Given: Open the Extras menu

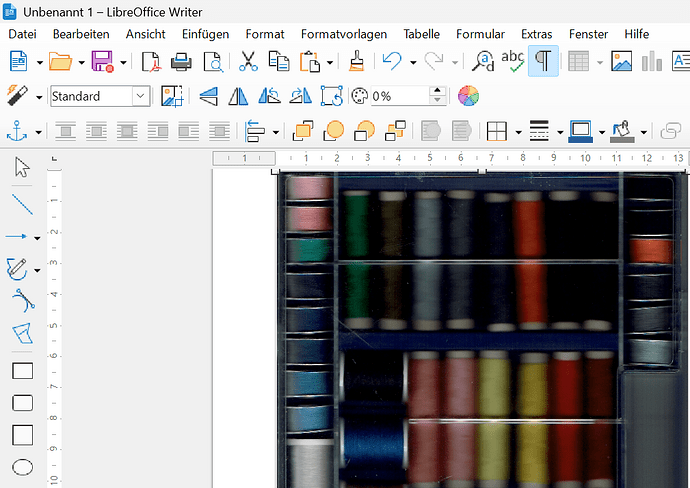Looking at the screenshot, I should 536,34.
